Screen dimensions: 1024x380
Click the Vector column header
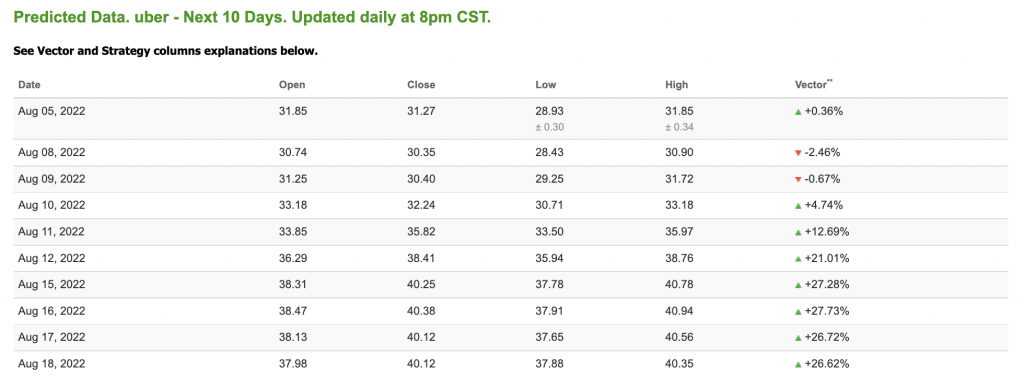[x=814, y=84]
